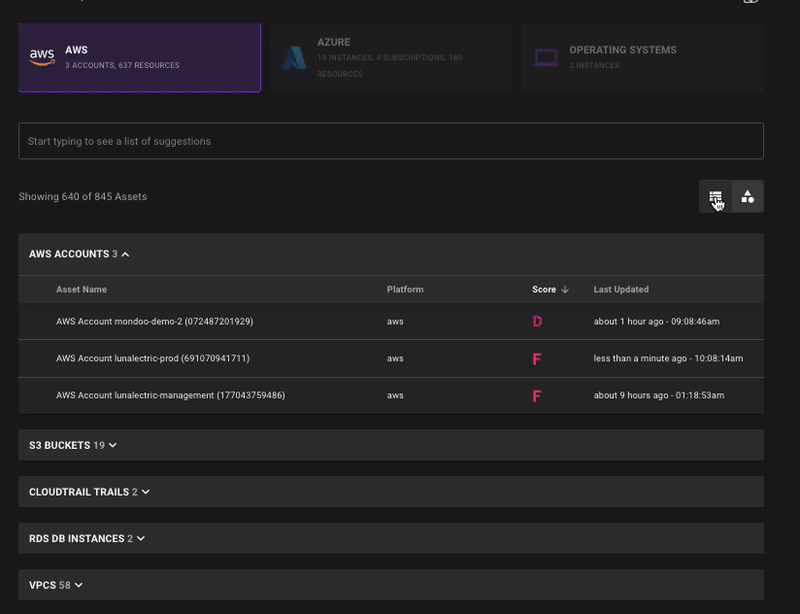Focus the asset search suggestions field
This screenshot has width=800, height=614.
pyautogui.click(x=390, y=141)
